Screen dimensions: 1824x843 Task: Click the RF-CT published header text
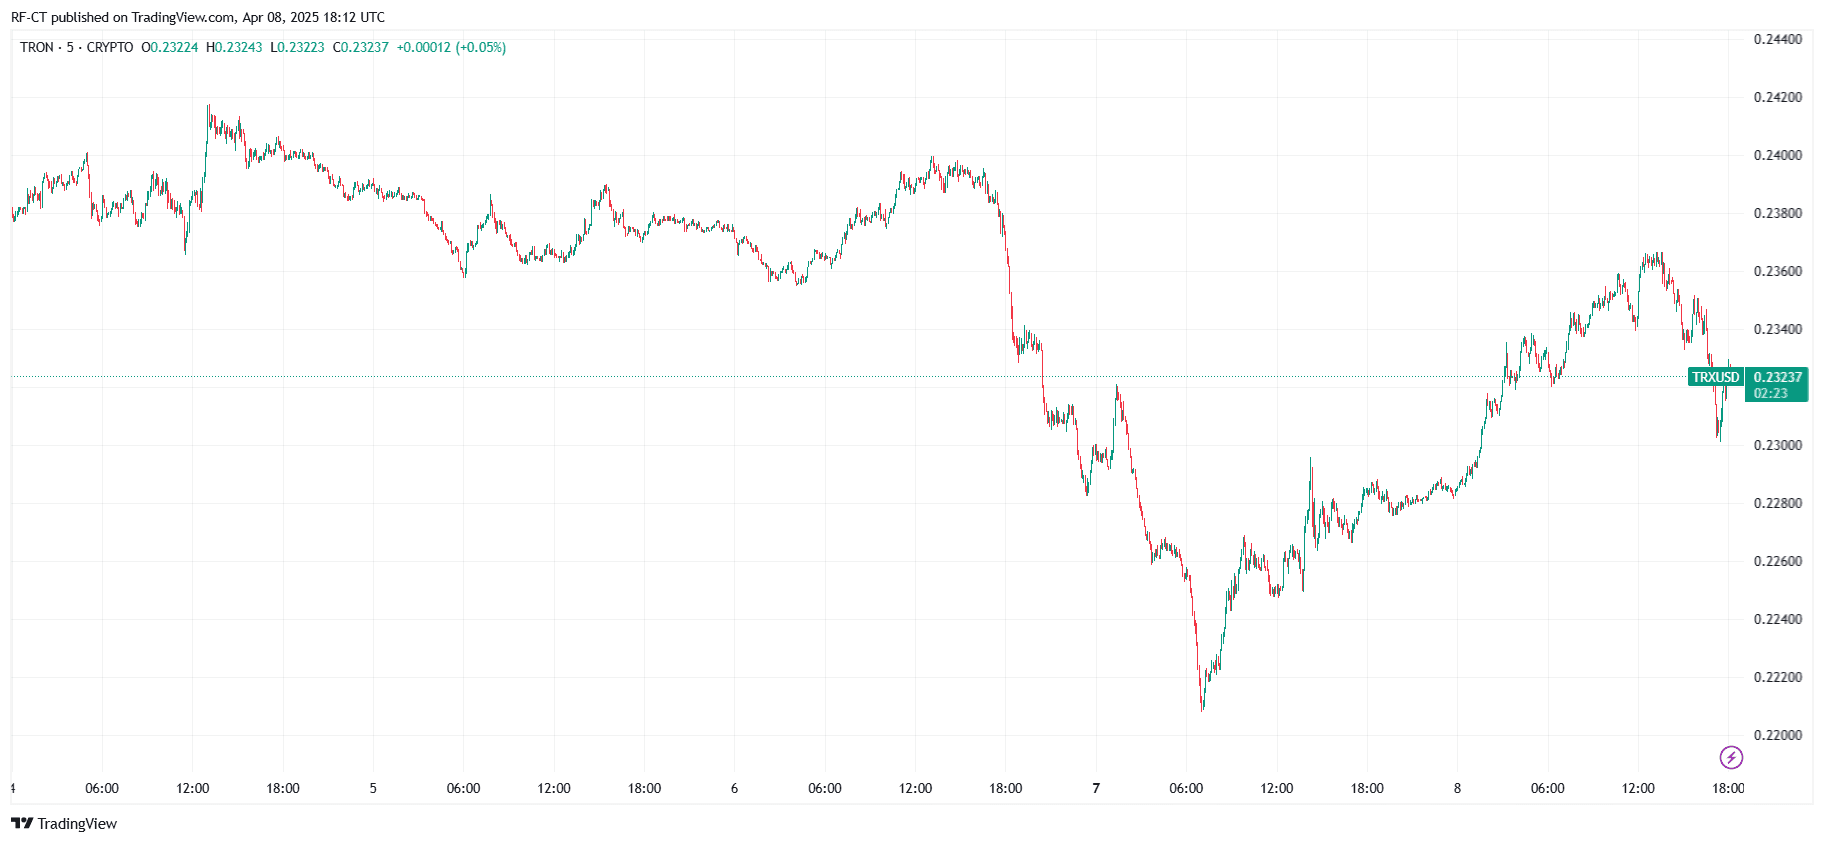[197, 17]
